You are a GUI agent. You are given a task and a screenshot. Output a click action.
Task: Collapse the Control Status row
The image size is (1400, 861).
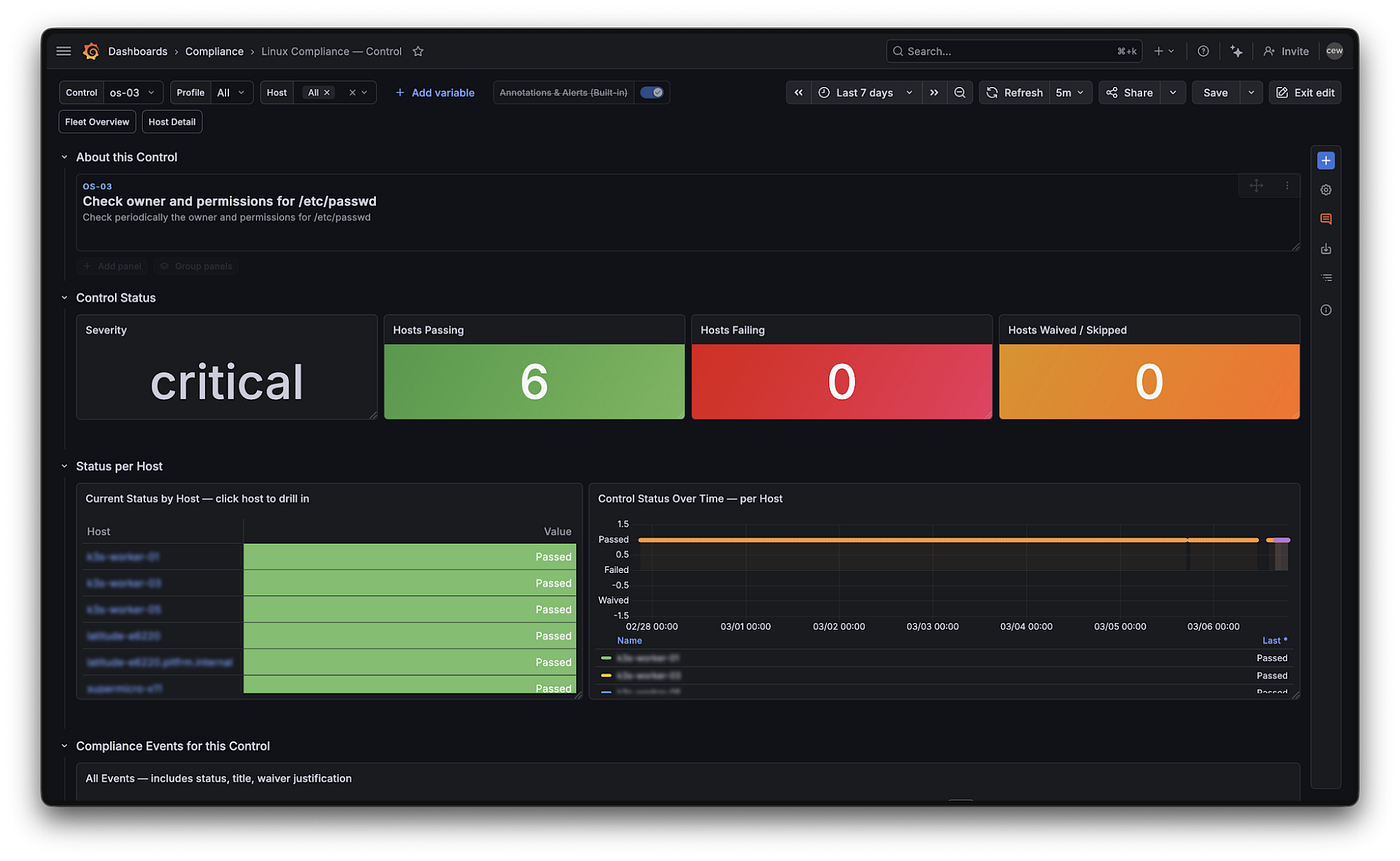[64, 298]
